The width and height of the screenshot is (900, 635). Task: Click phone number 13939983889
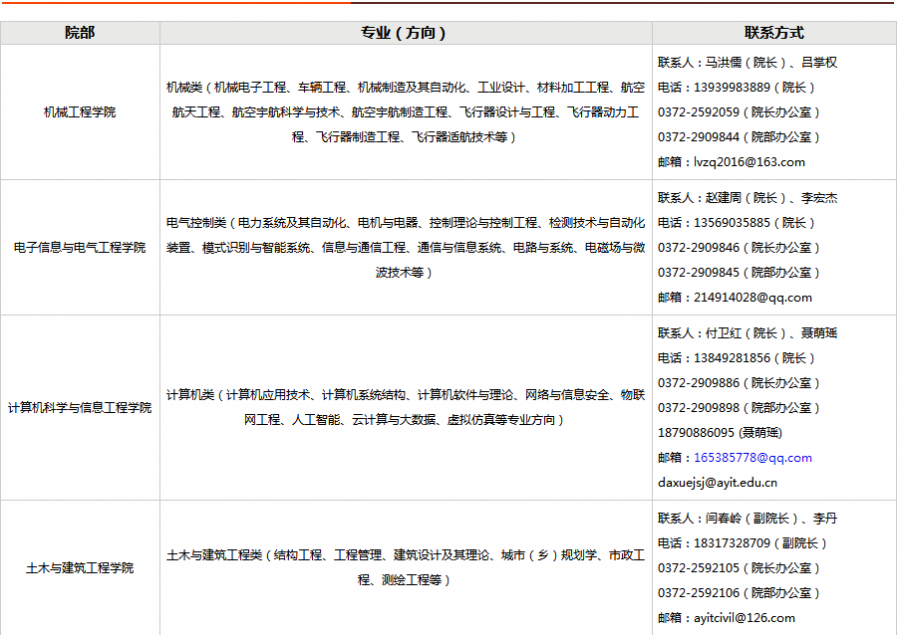pyautogui.click(x=732, y=87)
